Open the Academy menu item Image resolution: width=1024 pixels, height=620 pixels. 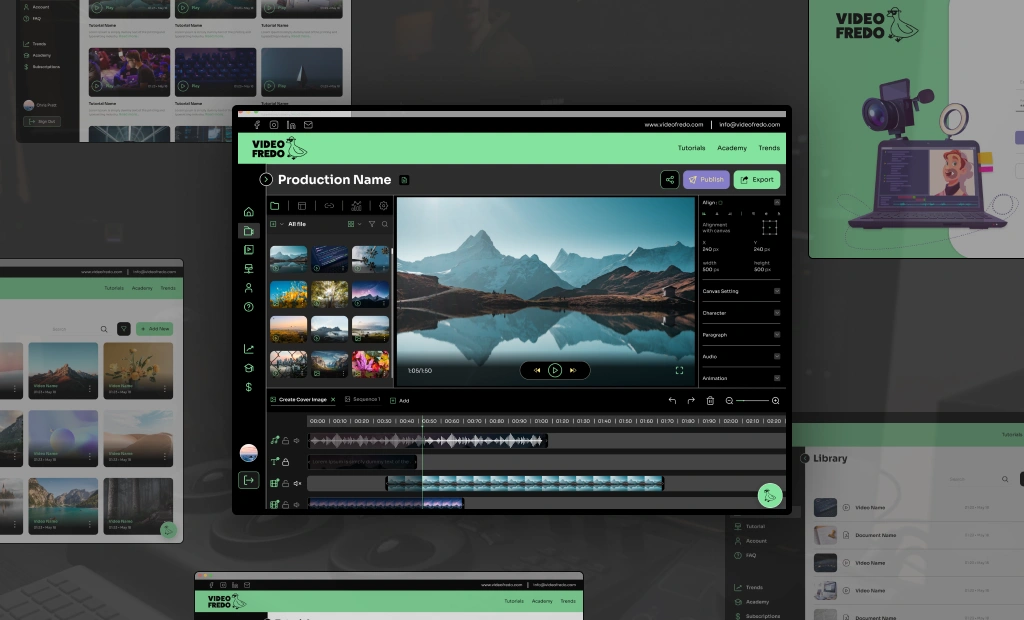click(x=731, y=148)
